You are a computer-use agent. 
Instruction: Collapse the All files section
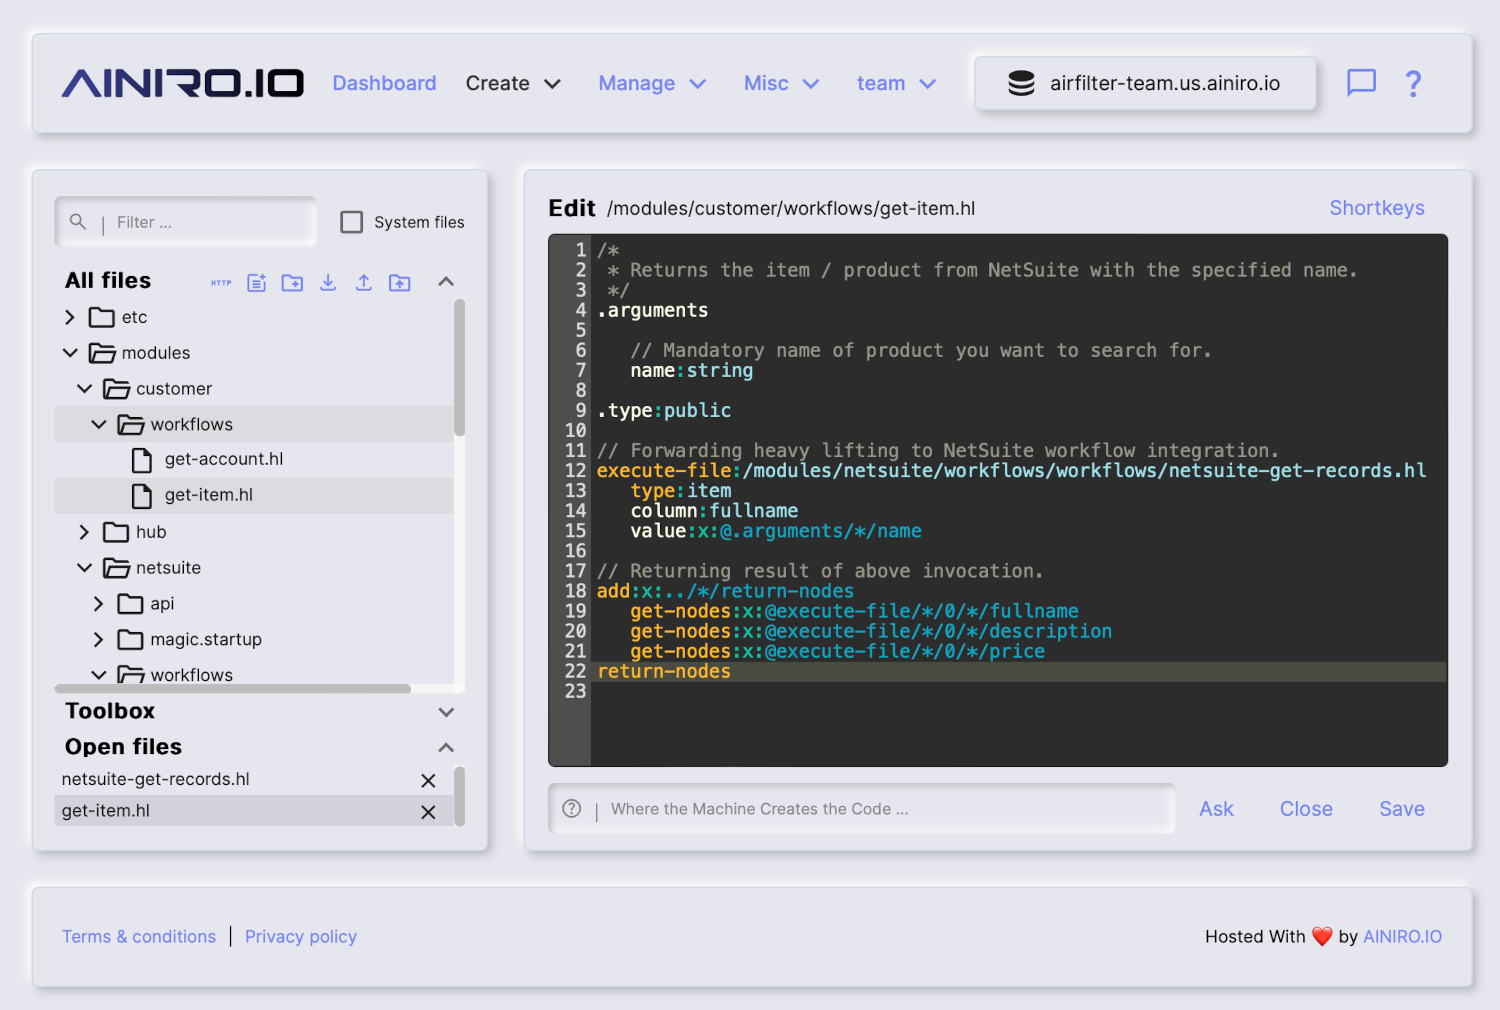coord(446,281)
